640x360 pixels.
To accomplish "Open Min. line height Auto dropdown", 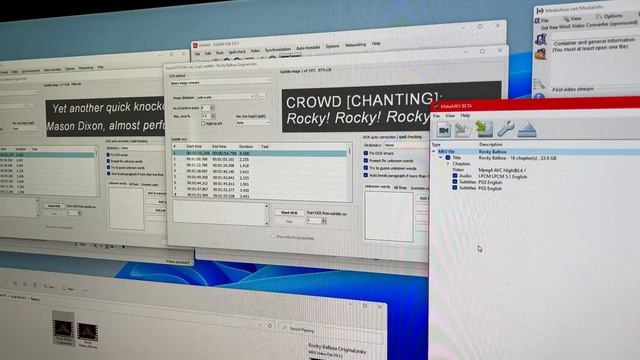I will tap(253, 122).
